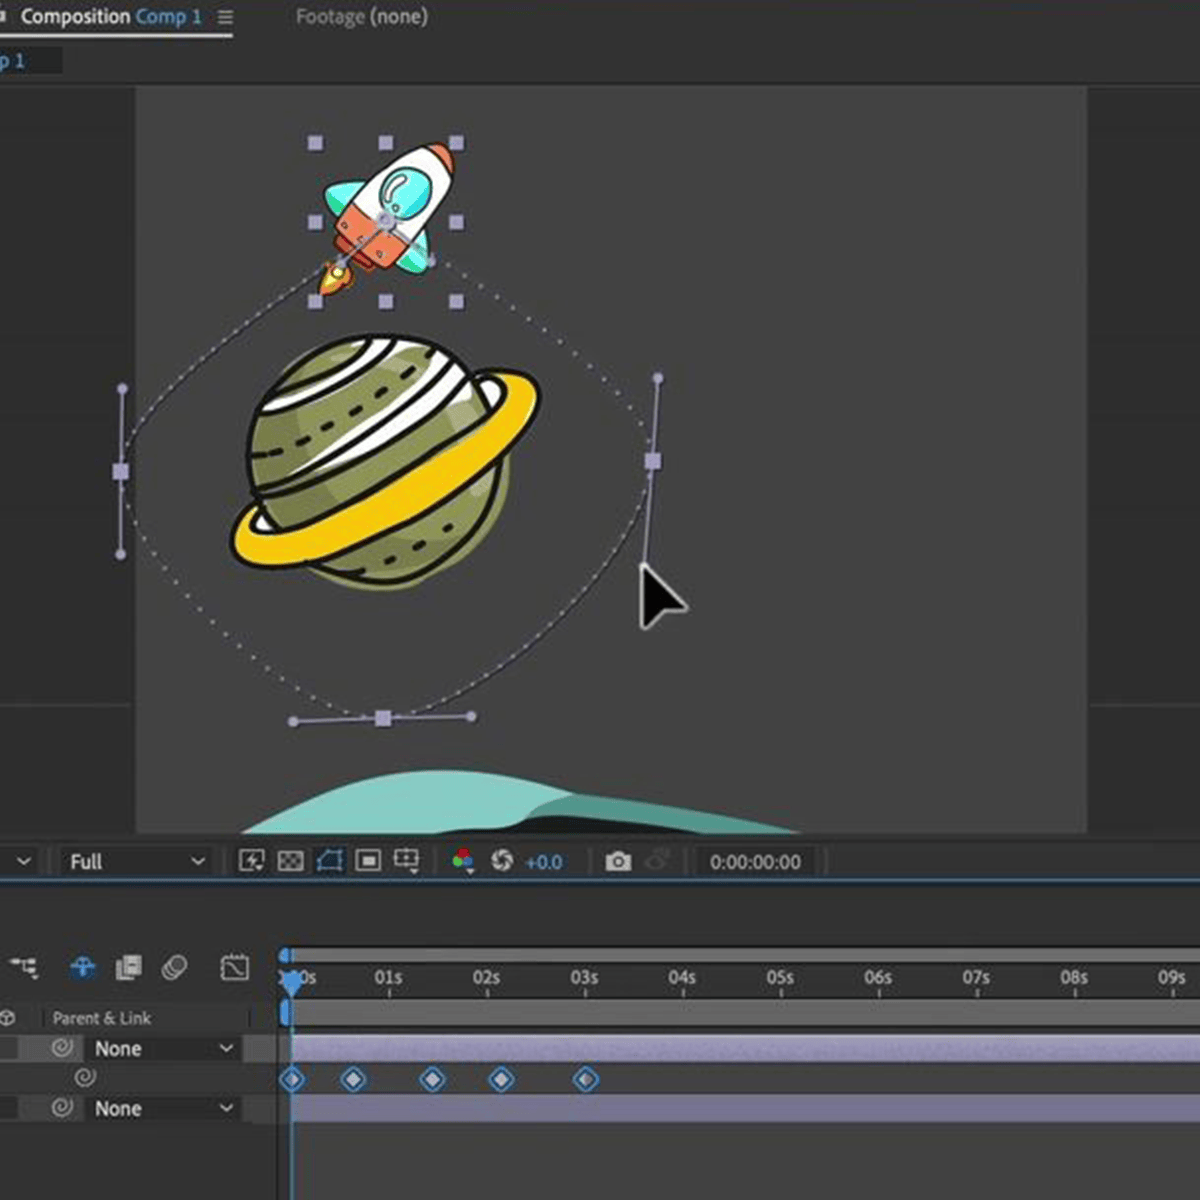Toggle the shy layers switch in timeline
The height and width of the screenshot is (1200, 1200).
point(83,967)
